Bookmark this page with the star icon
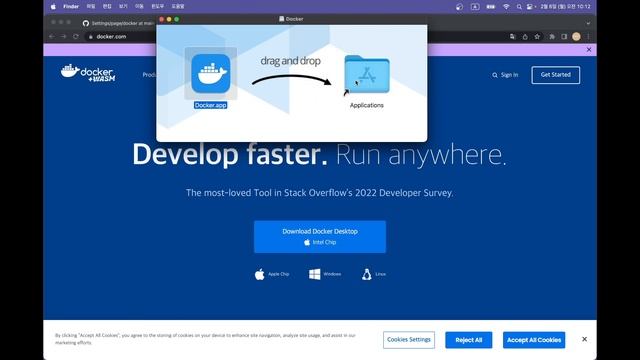Viewport: 640px width, 360px height. pyautogui.click(x=537, y=37)
